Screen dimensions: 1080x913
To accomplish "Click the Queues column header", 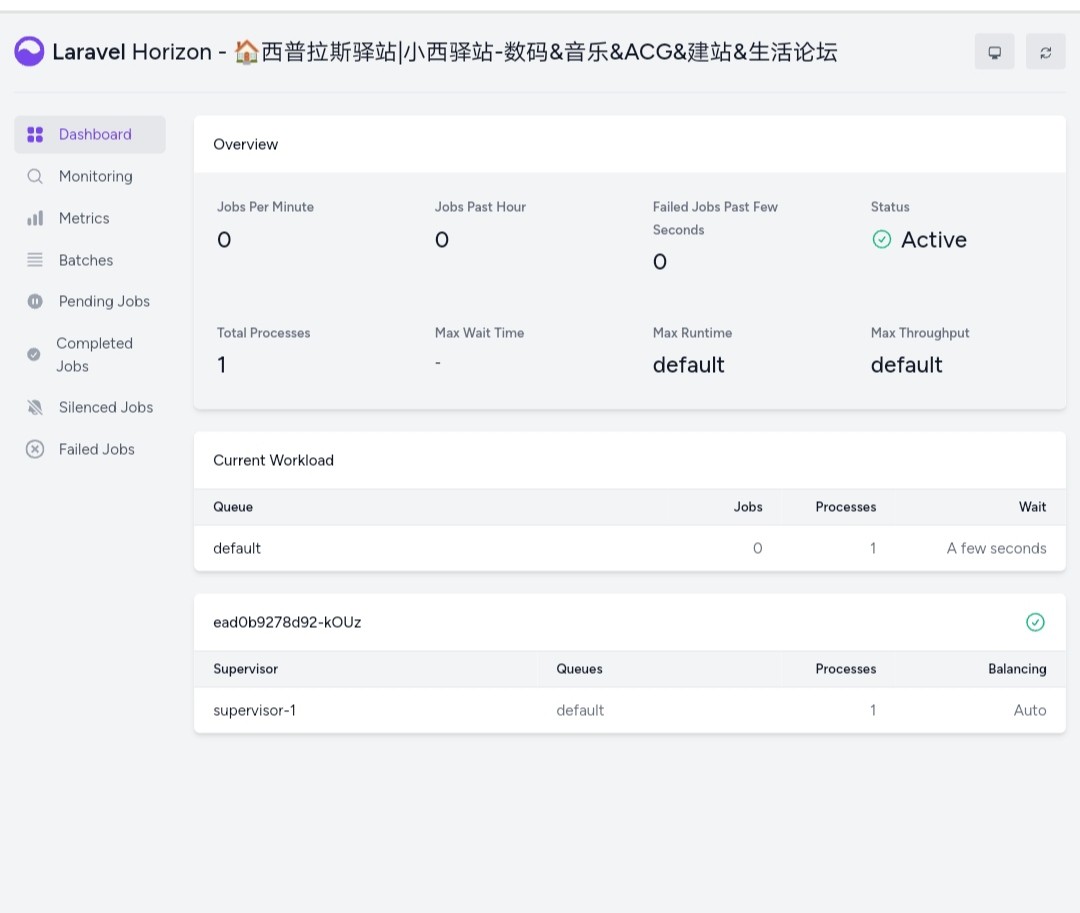I will coord(579,669).
